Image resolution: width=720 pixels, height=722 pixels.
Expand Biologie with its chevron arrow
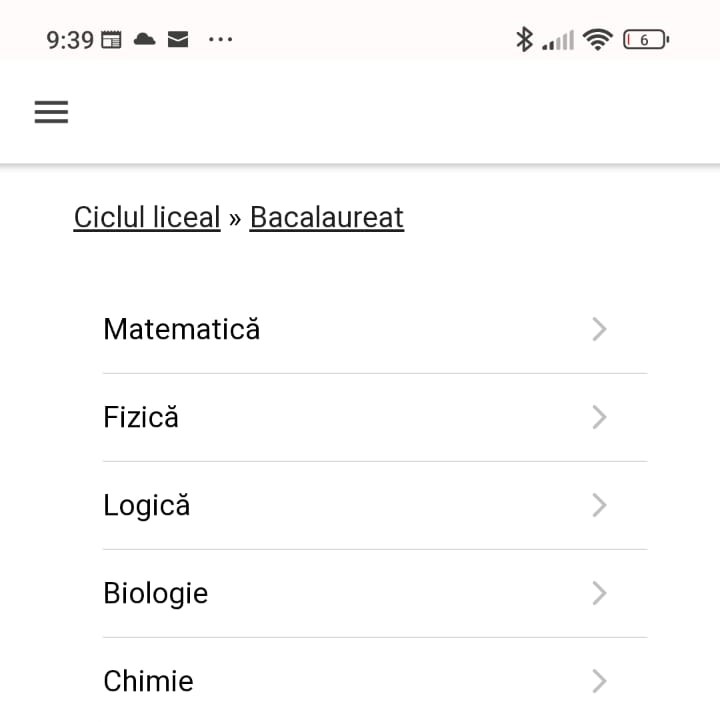[599, 593]
